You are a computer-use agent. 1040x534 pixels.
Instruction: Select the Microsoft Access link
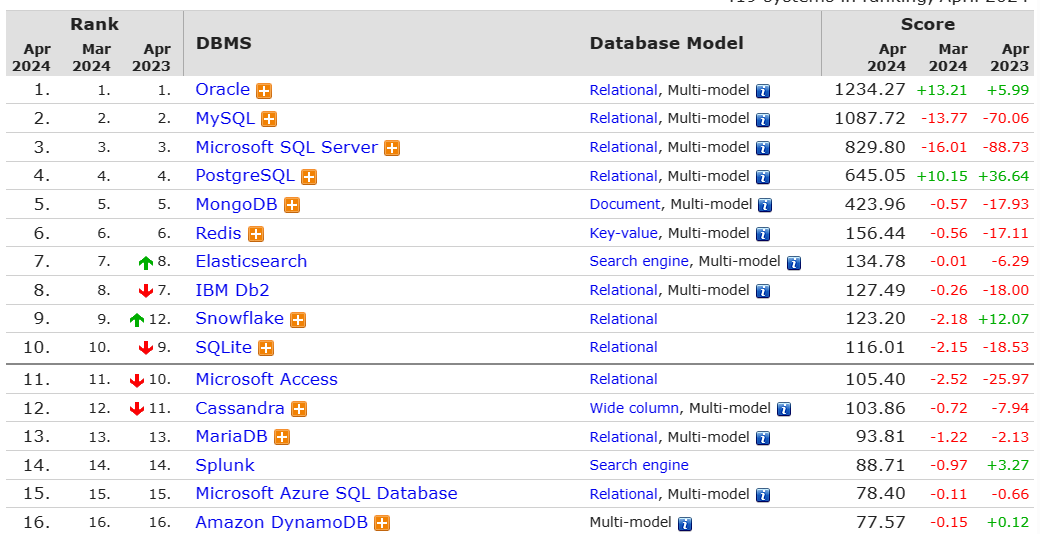point(266,379)
